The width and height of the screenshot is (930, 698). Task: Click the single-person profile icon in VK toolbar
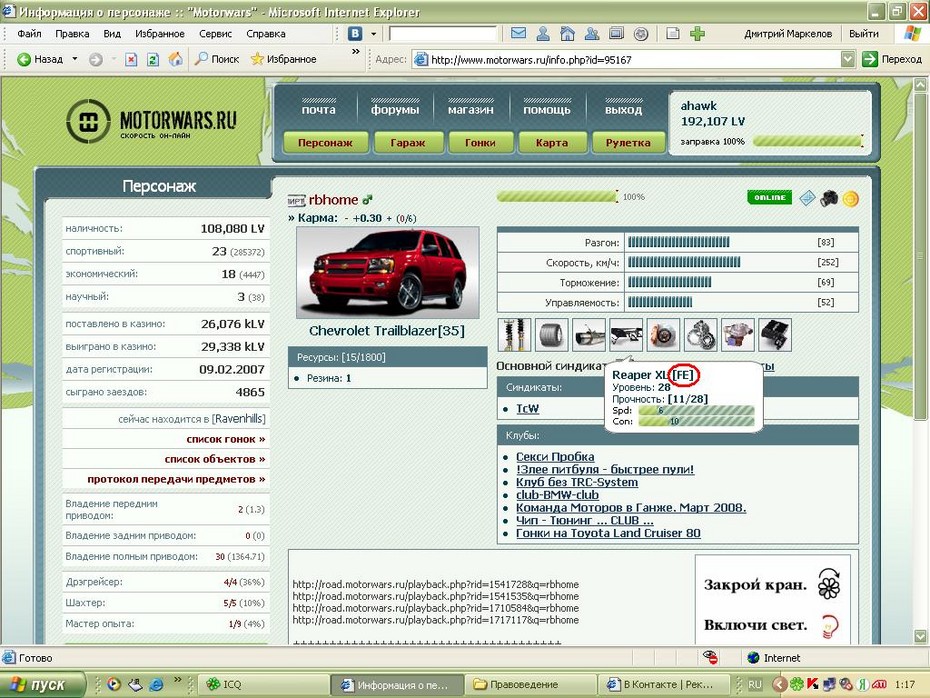point(543,34)
